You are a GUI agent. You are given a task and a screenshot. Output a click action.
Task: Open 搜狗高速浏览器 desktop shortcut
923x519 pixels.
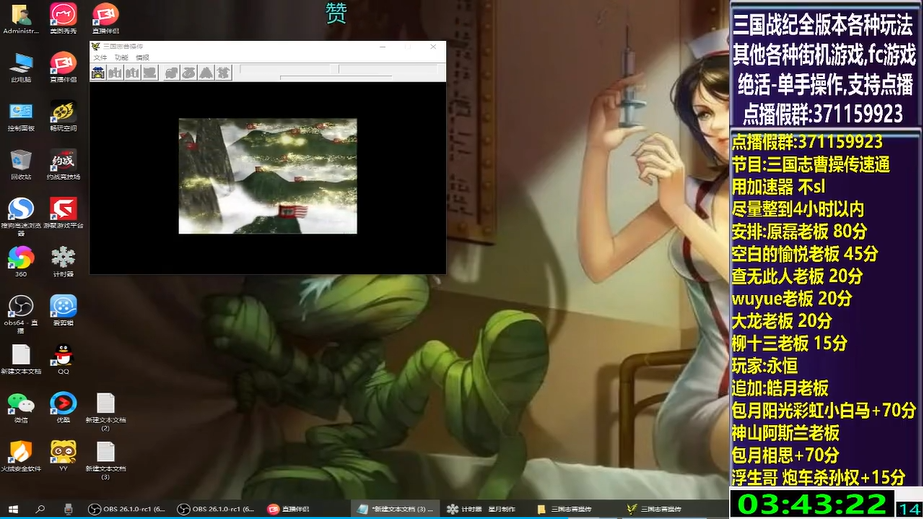(21, 217)
